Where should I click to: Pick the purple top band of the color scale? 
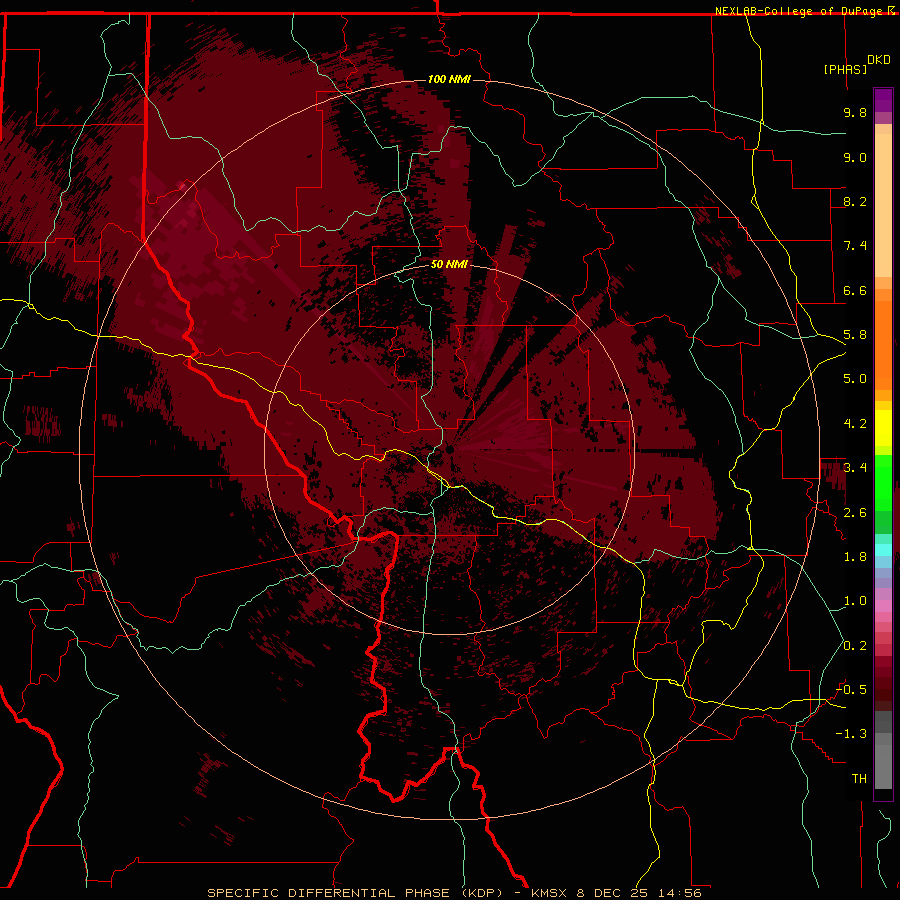[883, 100]
